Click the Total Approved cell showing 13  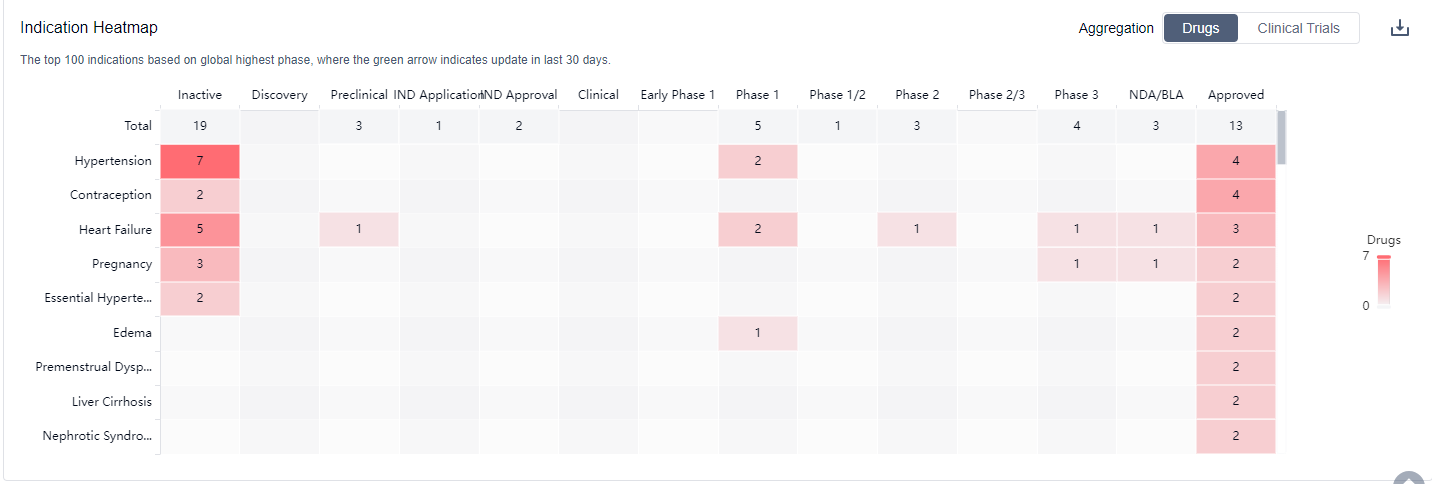click(1235, 126)
